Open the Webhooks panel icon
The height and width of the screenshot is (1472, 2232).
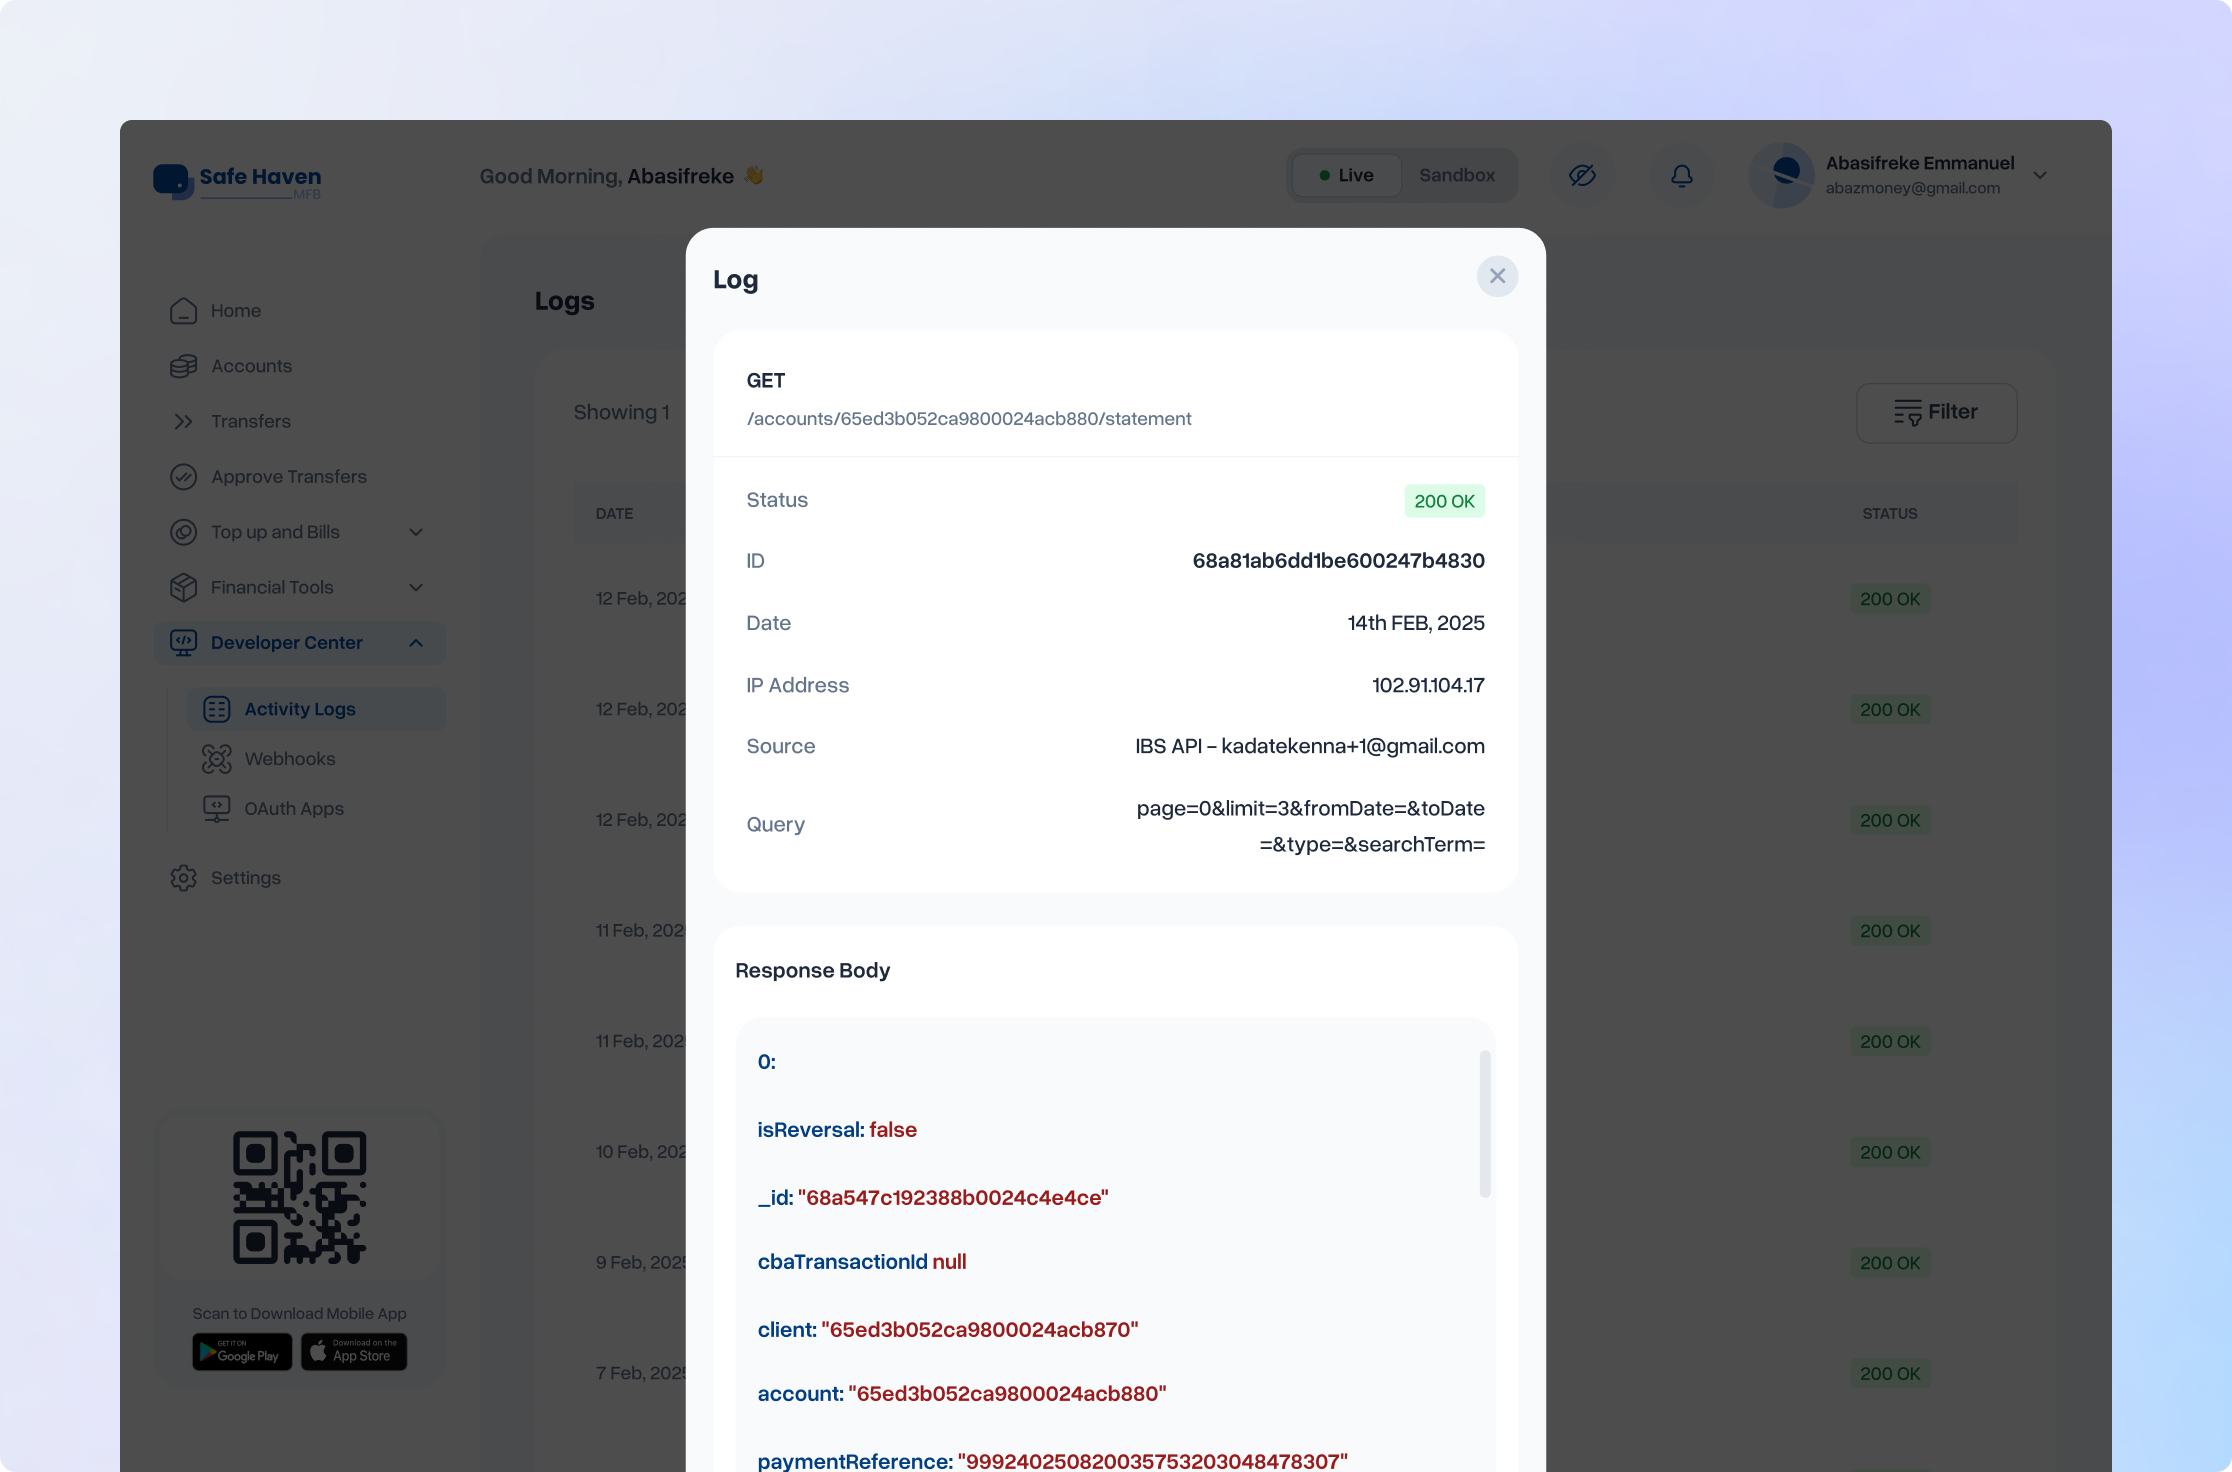[216, 759]
